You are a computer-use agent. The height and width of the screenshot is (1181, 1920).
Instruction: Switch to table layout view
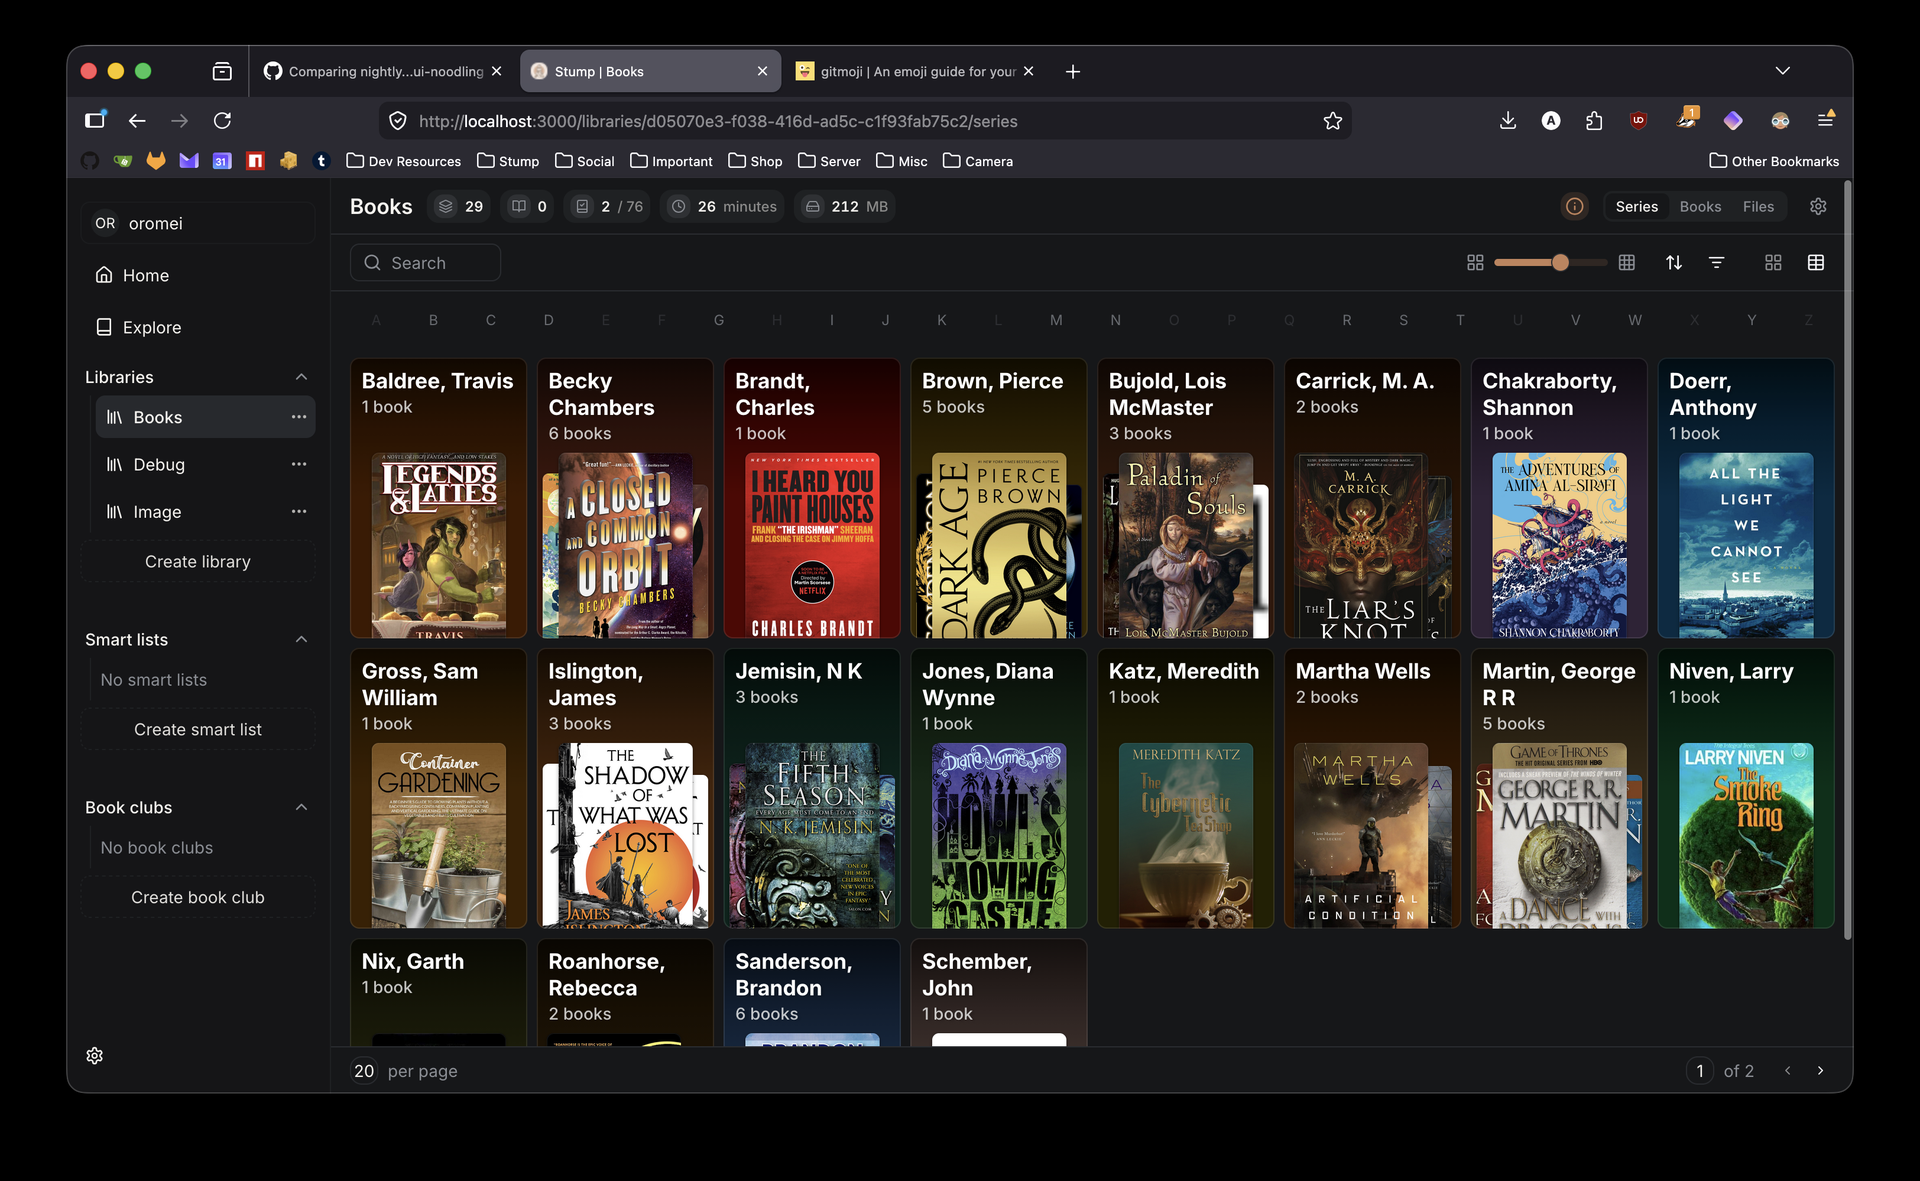point(1816,263)
